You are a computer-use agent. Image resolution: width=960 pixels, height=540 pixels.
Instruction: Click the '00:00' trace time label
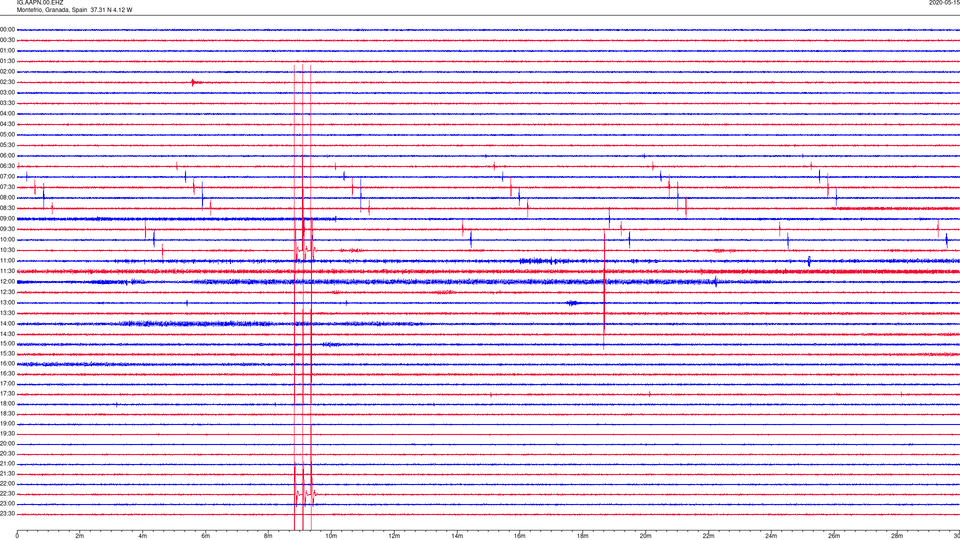tap(7, 29)
